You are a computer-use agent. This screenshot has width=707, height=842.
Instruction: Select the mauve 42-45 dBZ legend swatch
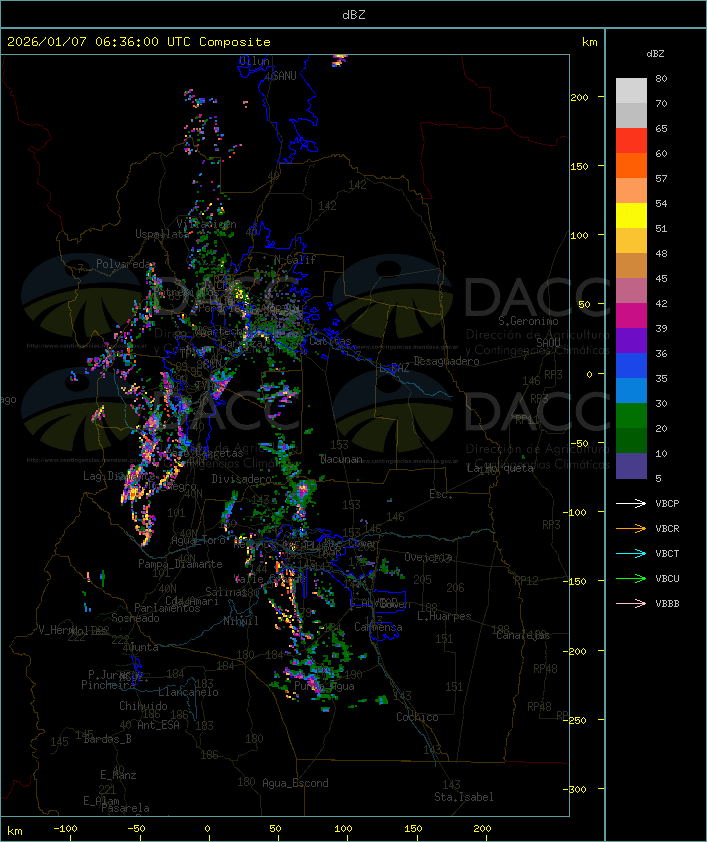click(631, 291)
